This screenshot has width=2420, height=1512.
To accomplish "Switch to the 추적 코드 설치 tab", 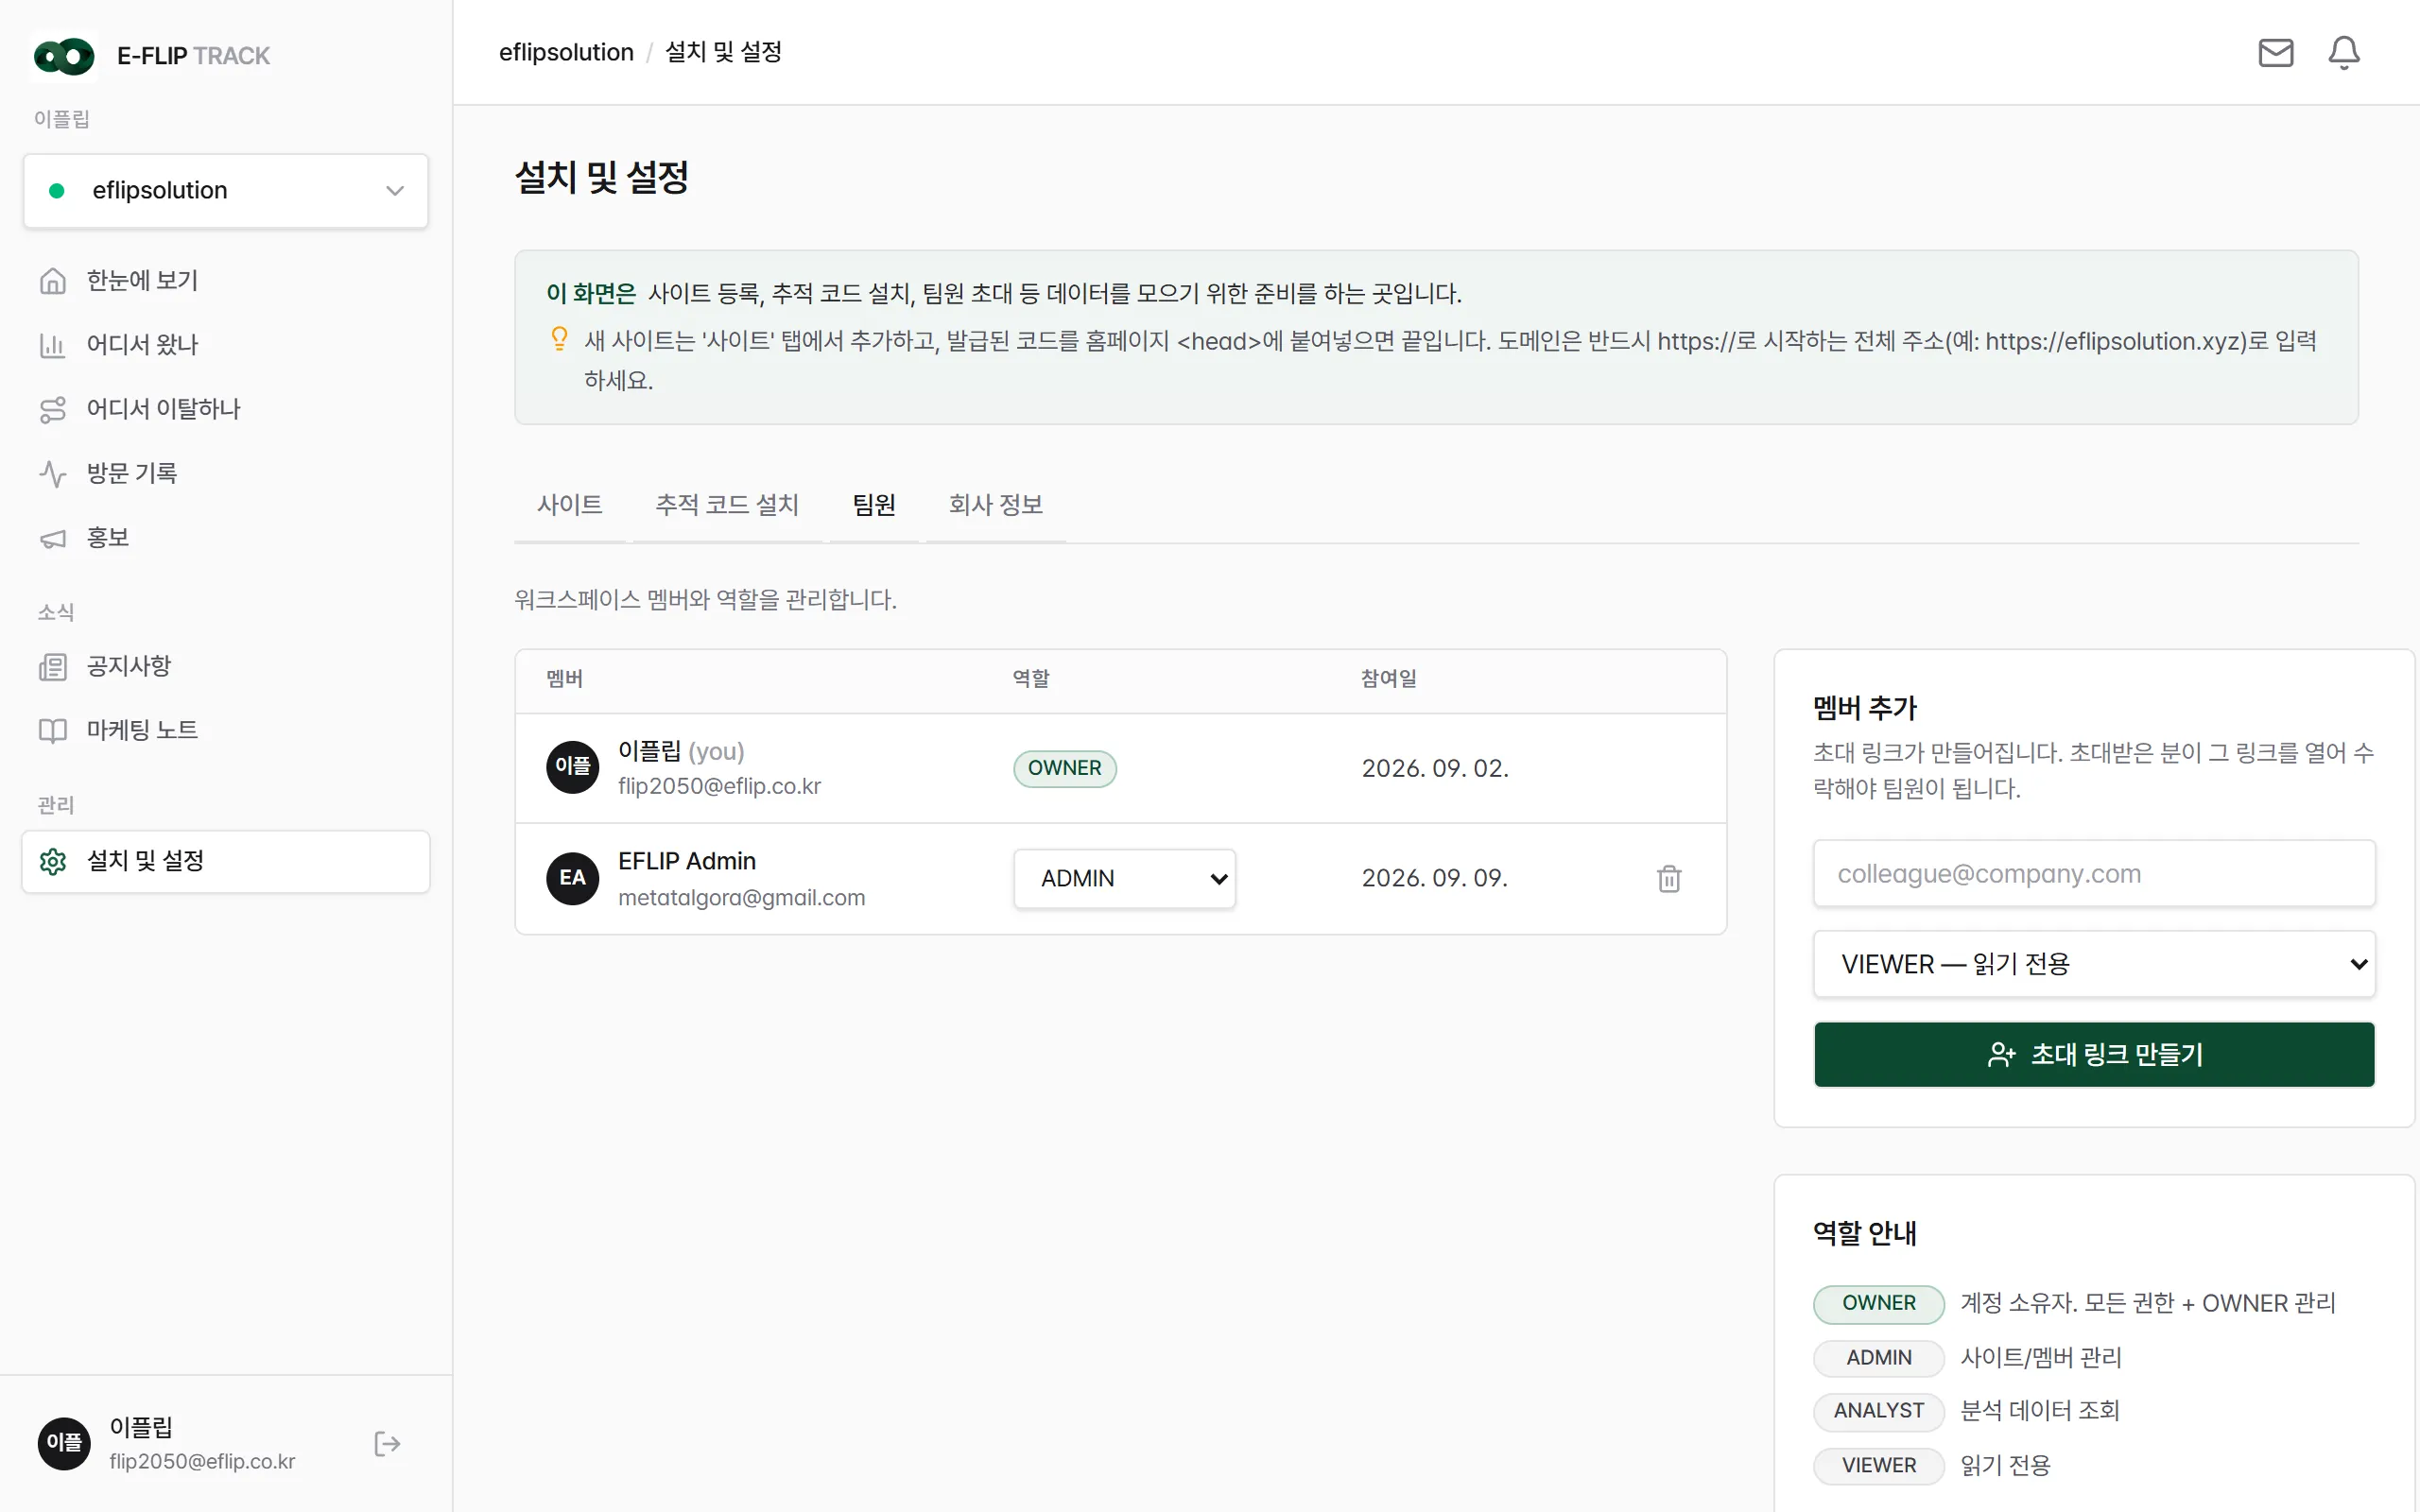I will 727,505.
